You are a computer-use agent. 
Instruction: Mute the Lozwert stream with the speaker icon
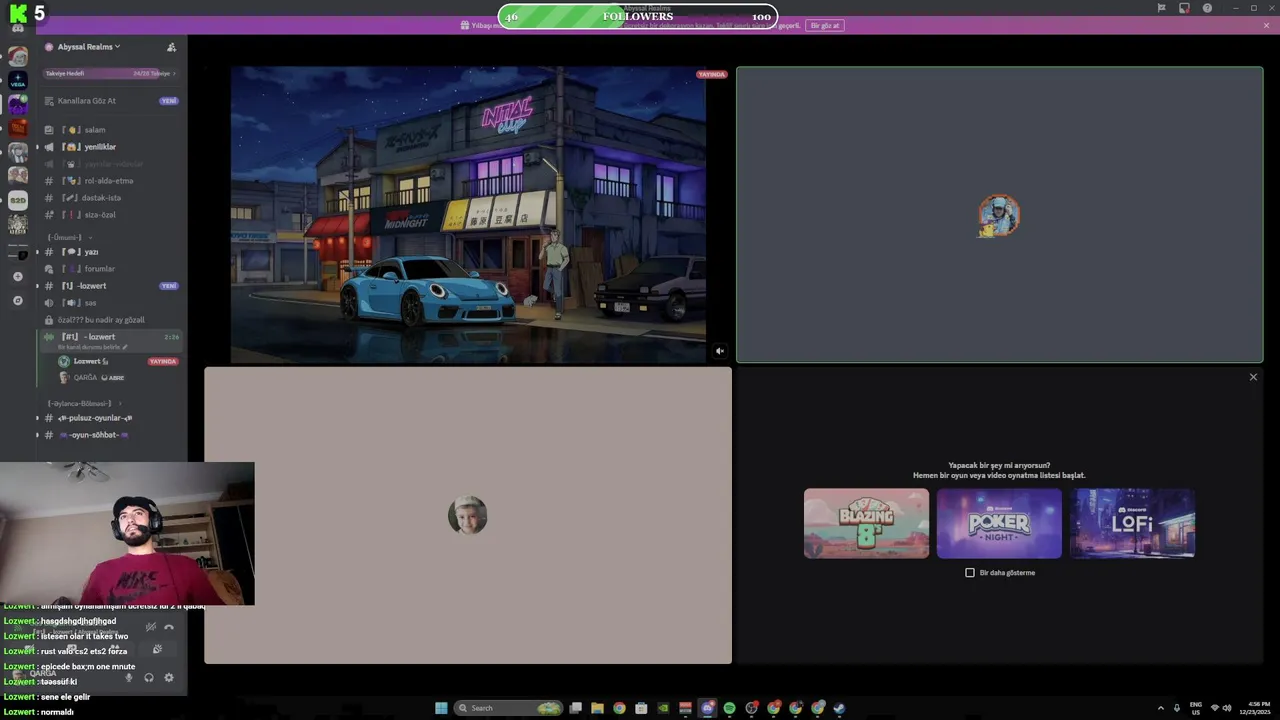click(719, 351)
